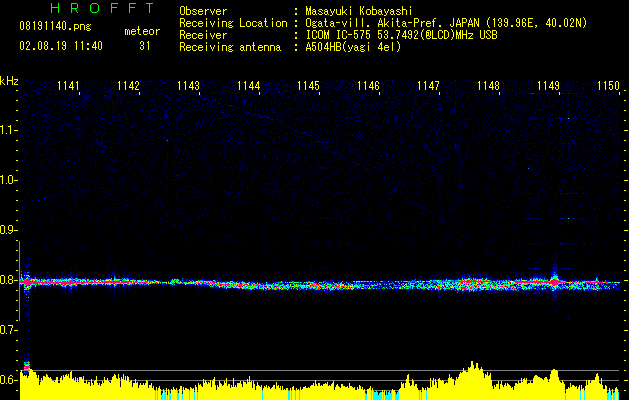Click the 0.6 kHz frequency label
Screen dimensions: 629x400
(7, 380)
